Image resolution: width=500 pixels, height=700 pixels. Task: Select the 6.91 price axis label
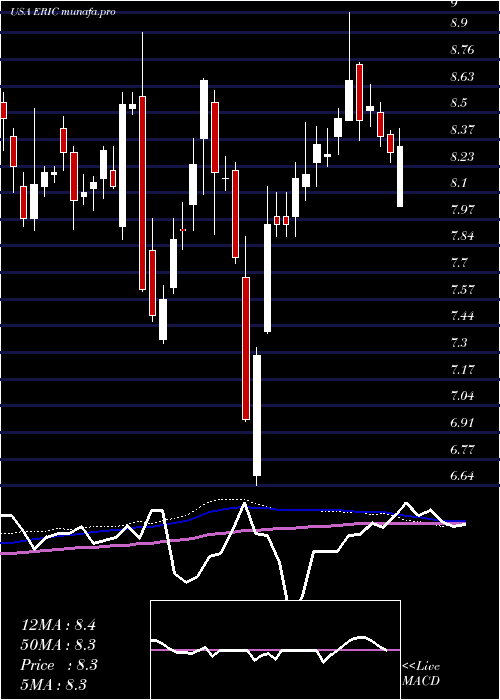coord(462,423)
